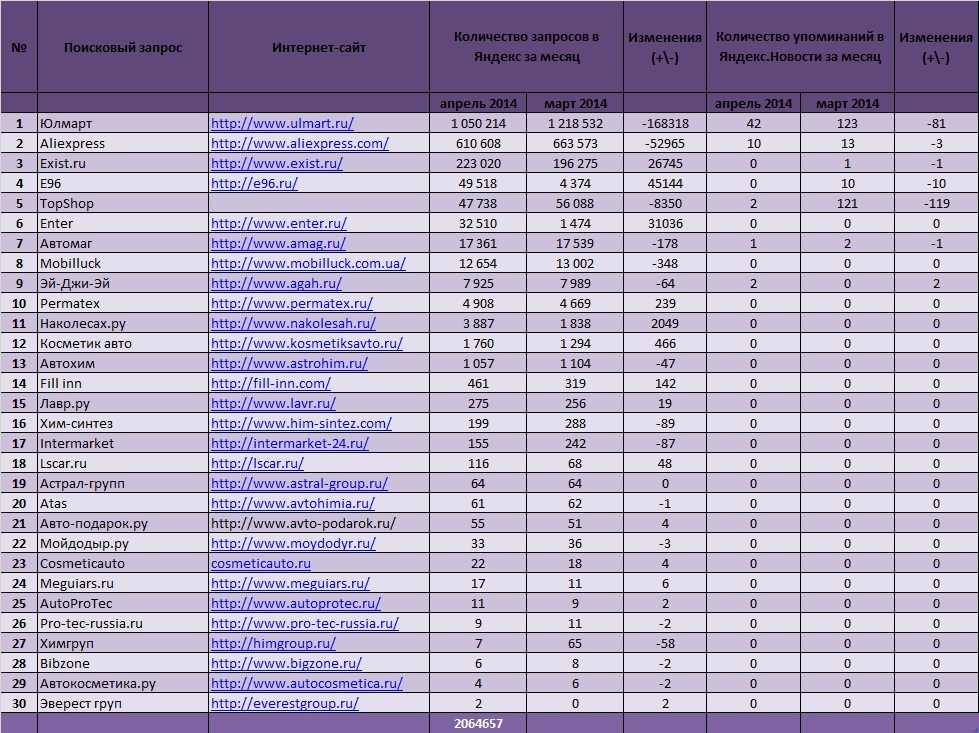The width and height of the screenshot is (979, 733).
Task: Open the http://www.bigzone.ru/ link
Action: (286, 663)
